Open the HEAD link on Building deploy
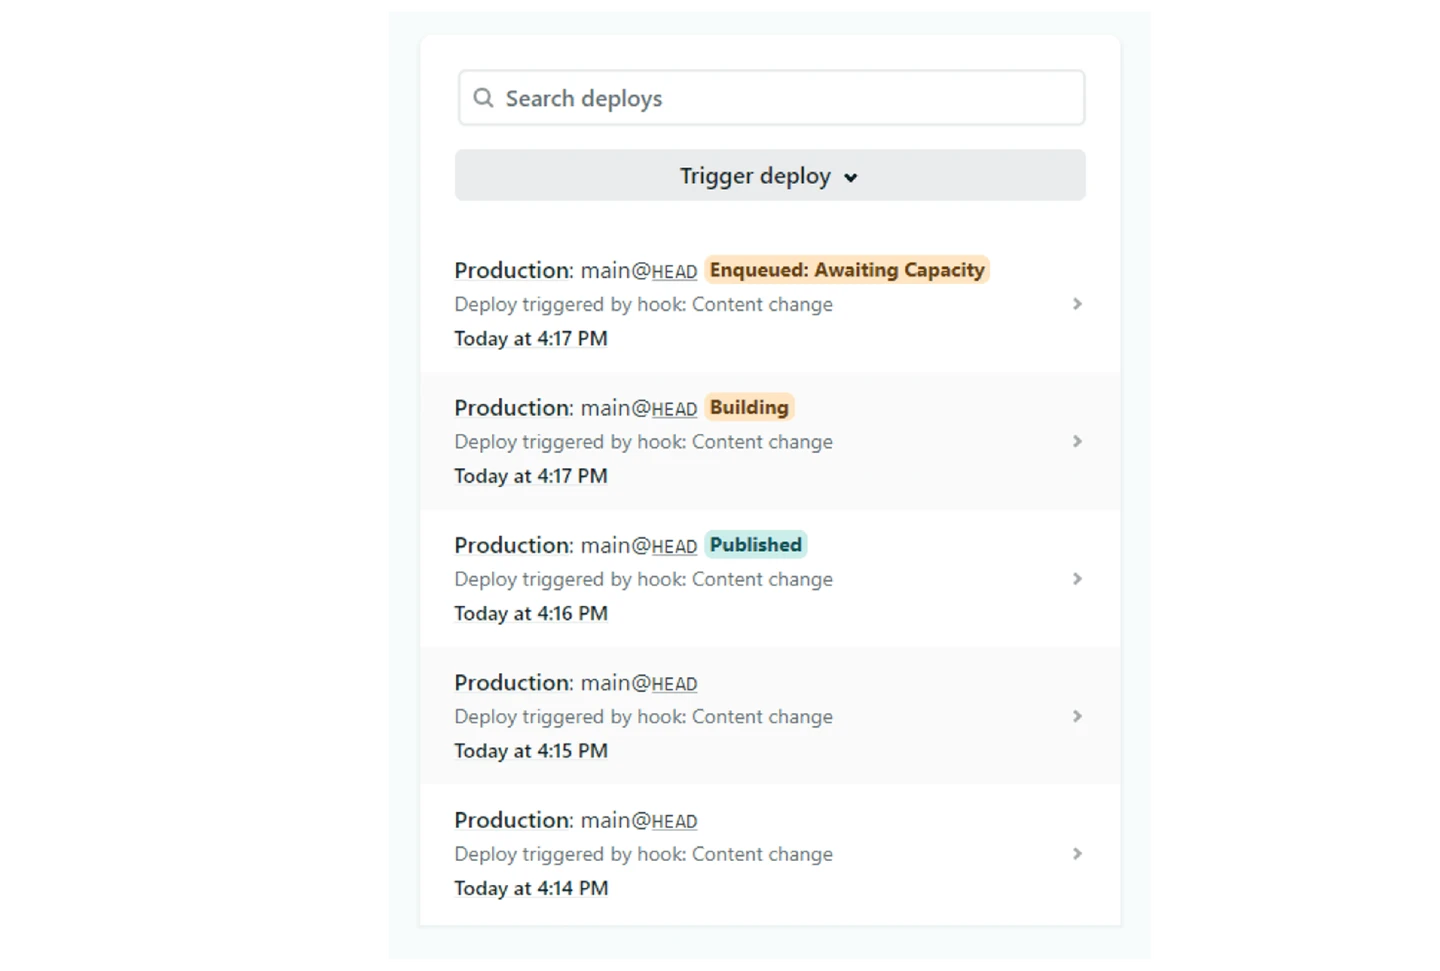 point(674,409)
